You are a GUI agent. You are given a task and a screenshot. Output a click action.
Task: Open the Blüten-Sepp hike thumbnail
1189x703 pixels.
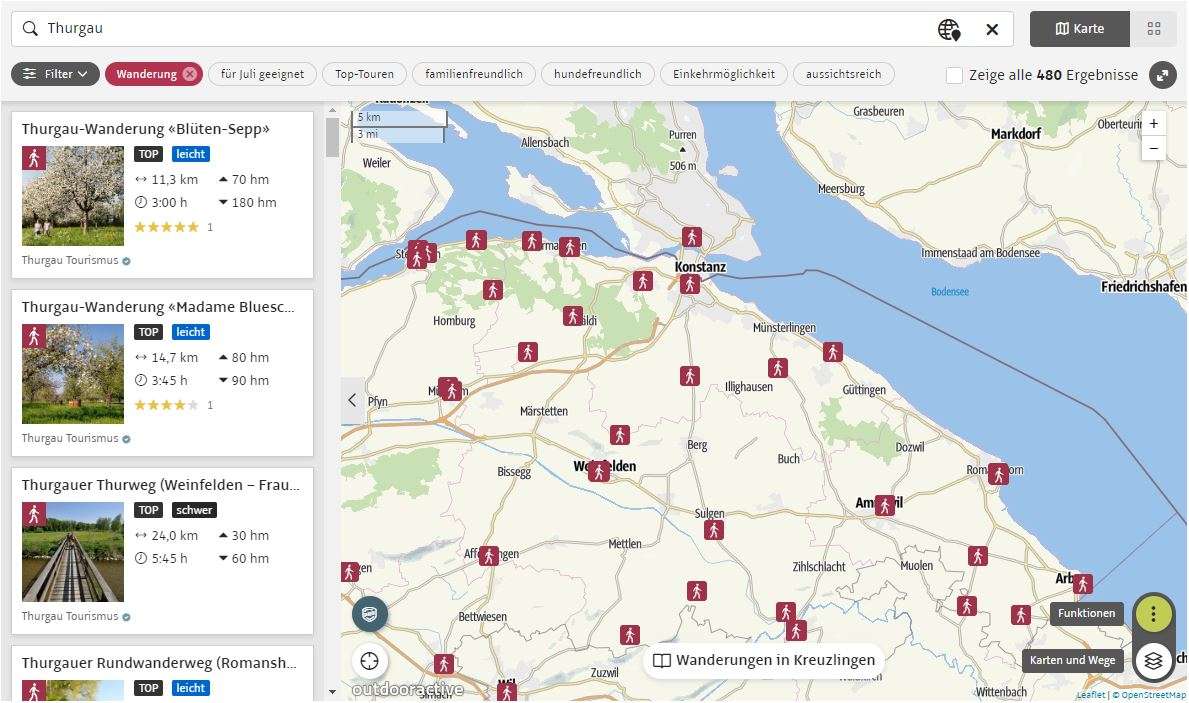coord(73,196)
